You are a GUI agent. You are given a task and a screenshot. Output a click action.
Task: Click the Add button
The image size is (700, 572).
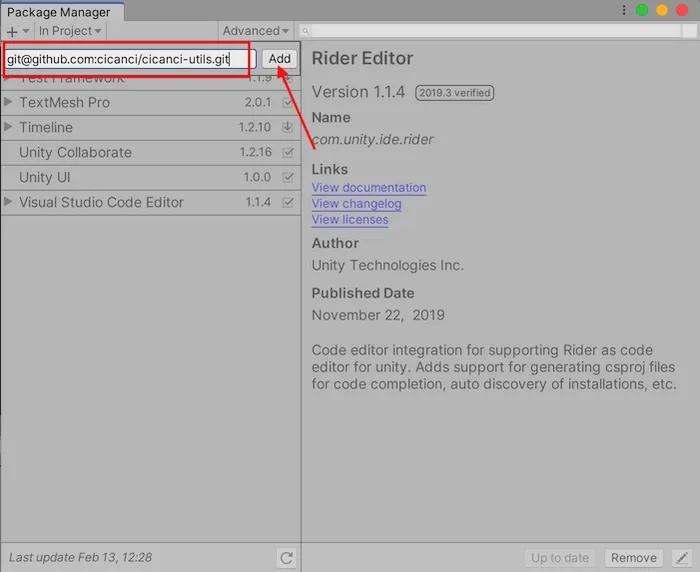pyautogui.click(x=279, y=59)
